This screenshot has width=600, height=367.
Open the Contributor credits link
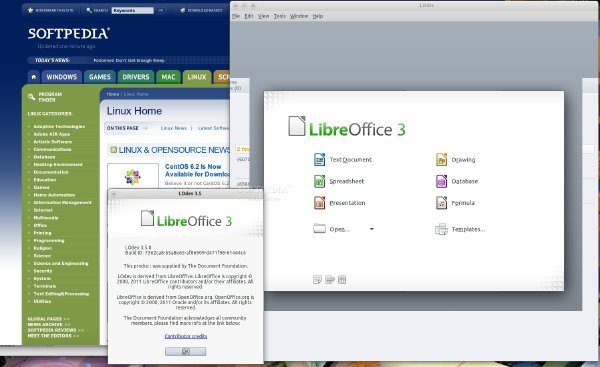pyautogui.click(x=186, y=336)
